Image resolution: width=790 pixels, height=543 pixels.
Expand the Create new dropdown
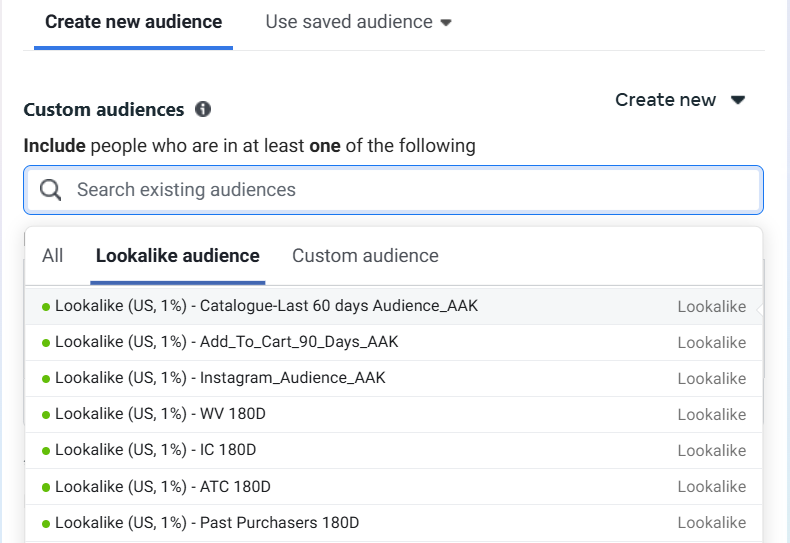[680, 100]
